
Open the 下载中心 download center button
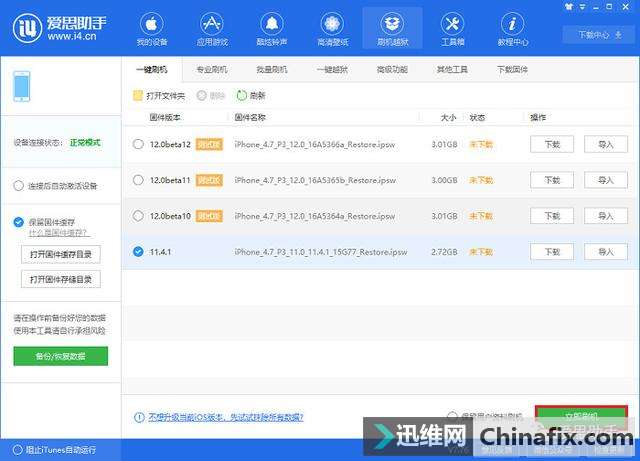click(x=600, y=35)
